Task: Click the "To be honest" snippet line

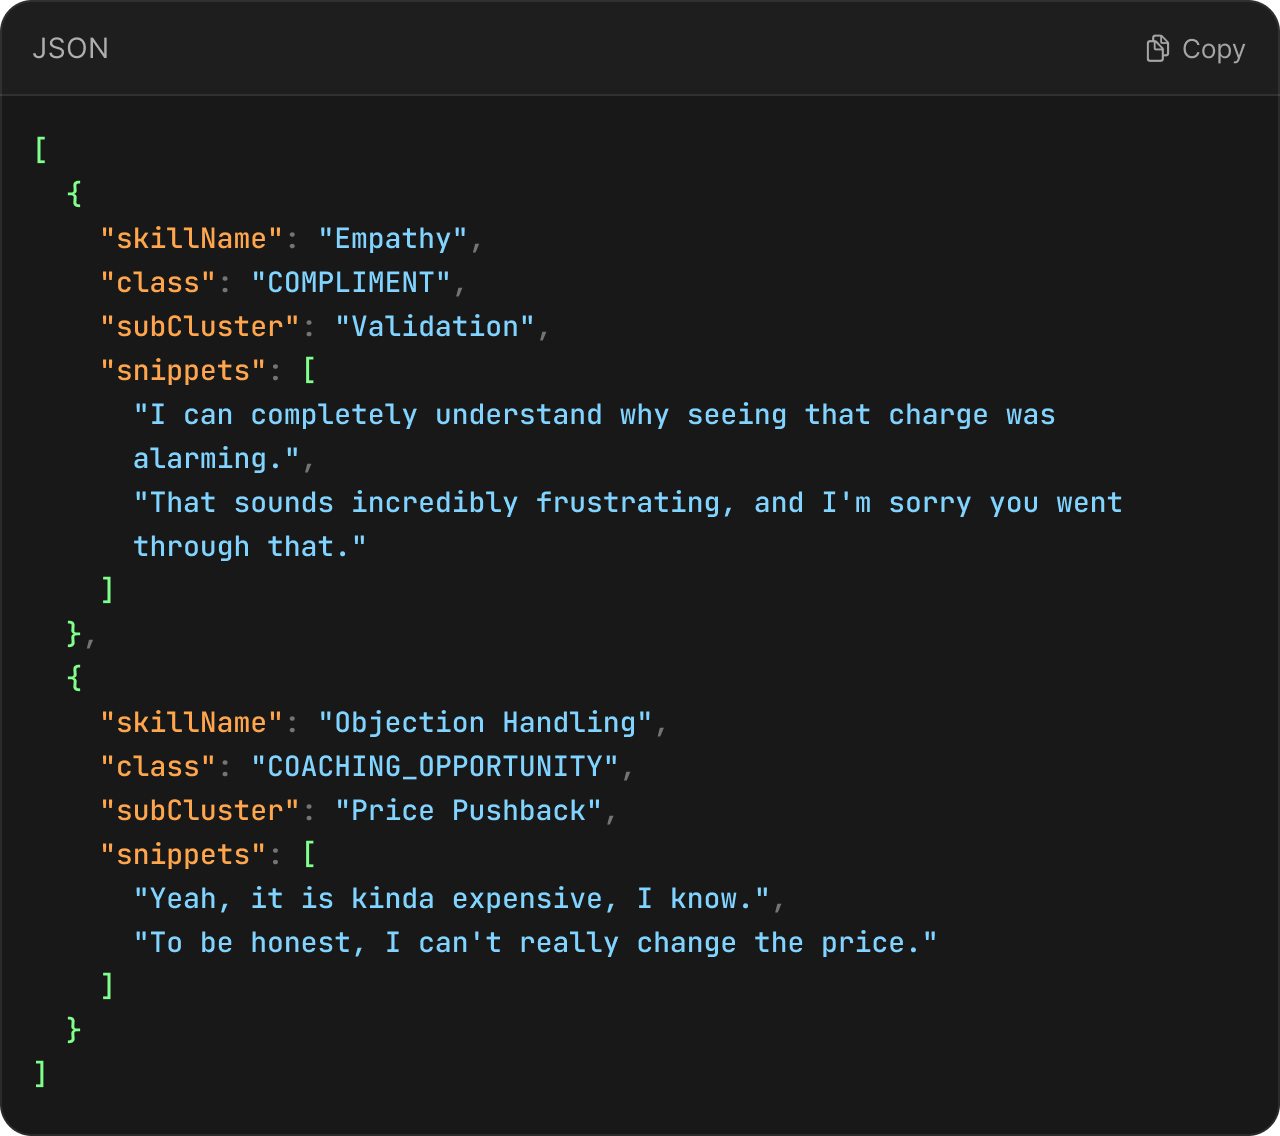Action: tap(535, 943)
